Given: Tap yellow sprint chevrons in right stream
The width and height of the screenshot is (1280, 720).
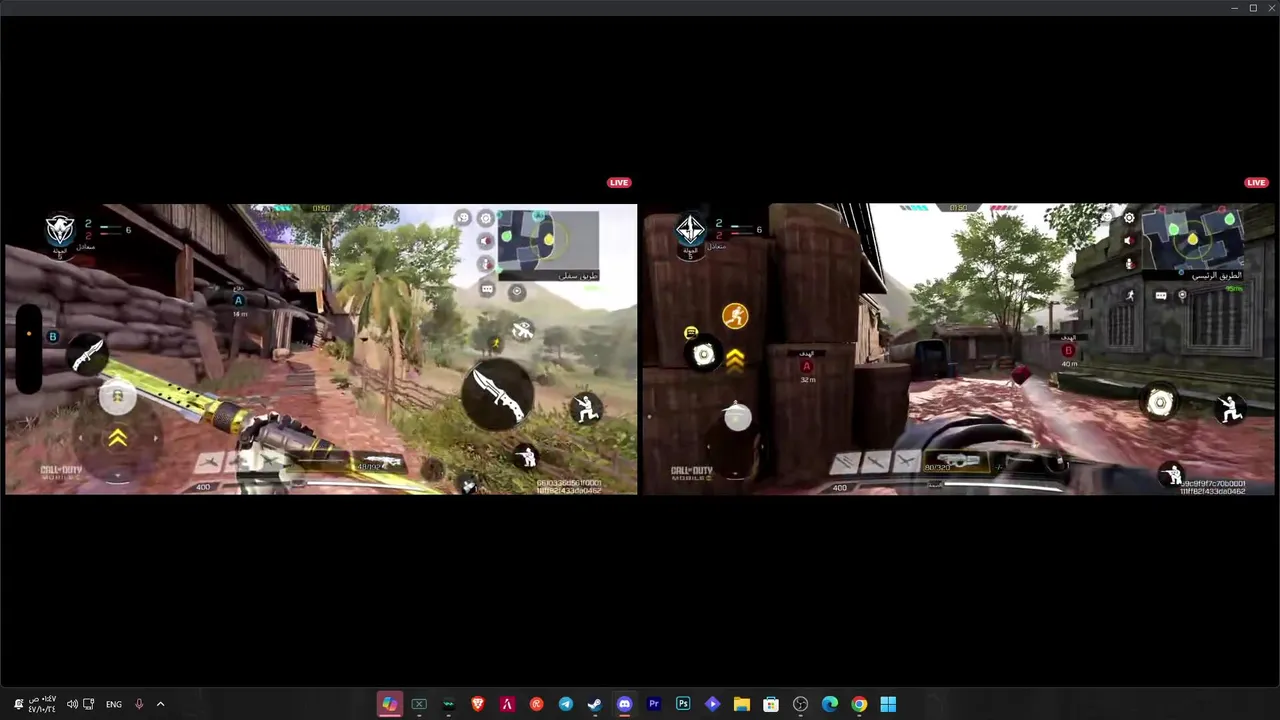Looking at the screenshot, I should (x=735, y=360).
